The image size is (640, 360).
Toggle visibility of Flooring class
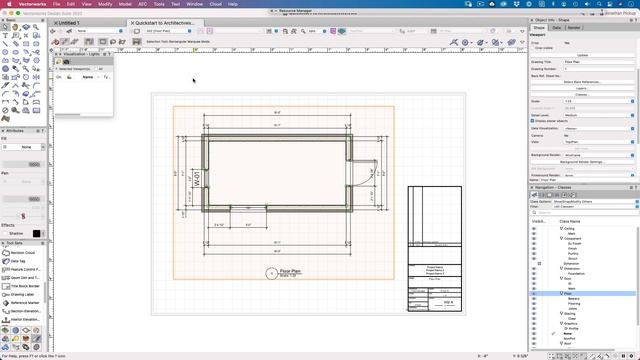(534, 304)
